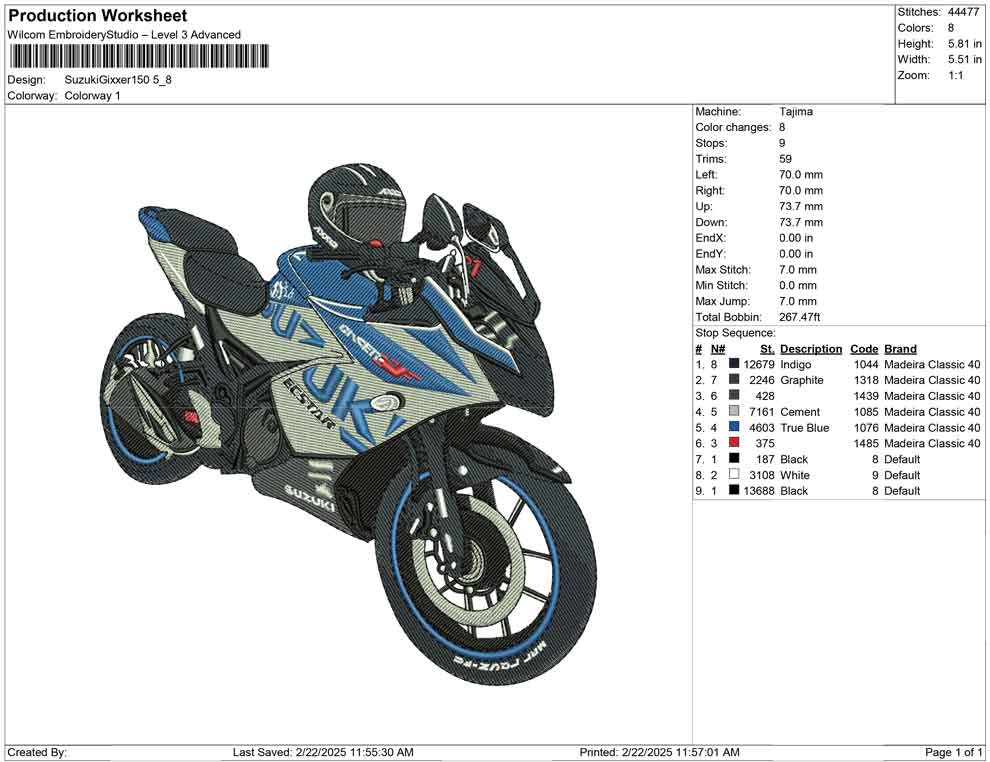
Task: Click the 'Description' column header
Action: point(811,349)
